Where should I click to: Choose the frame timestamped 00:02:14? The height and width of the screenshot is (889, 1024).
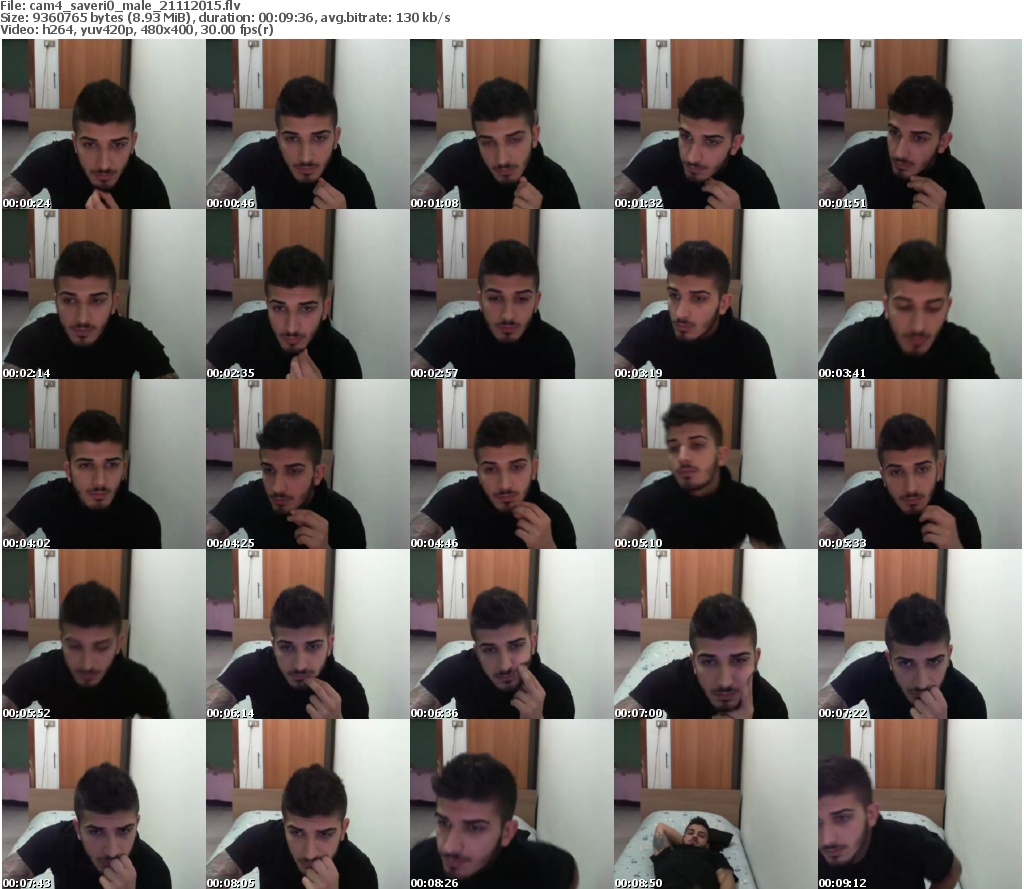[x=103, y=294]
